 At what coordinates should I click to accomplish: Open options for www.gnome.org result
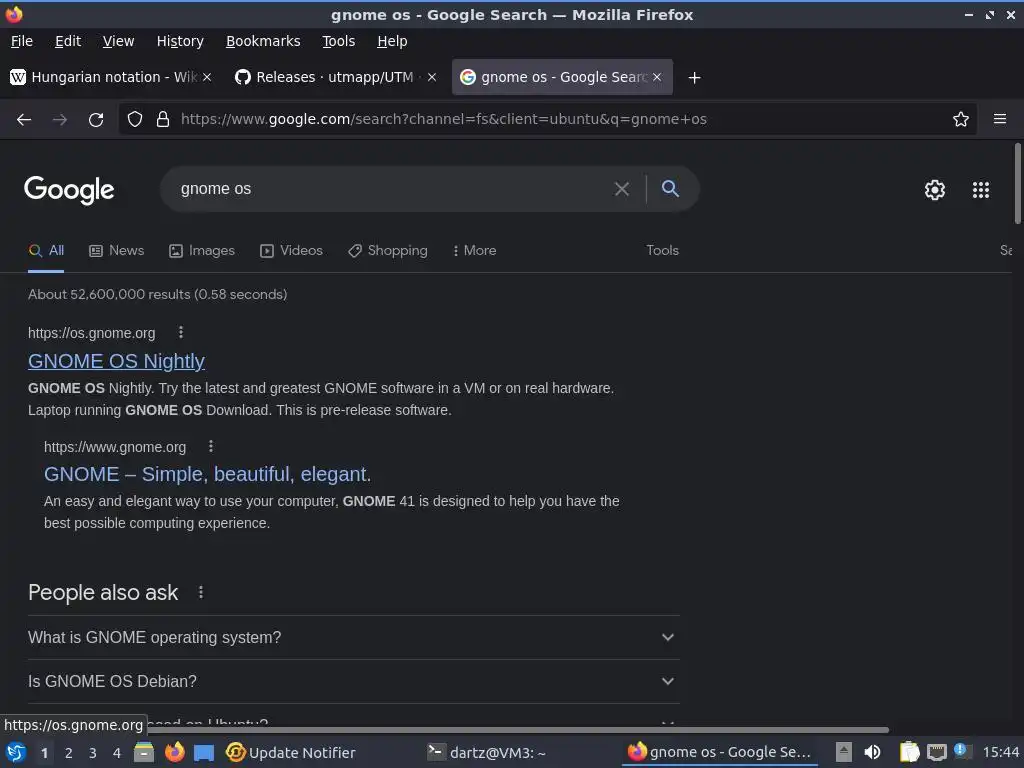point(210,446)
